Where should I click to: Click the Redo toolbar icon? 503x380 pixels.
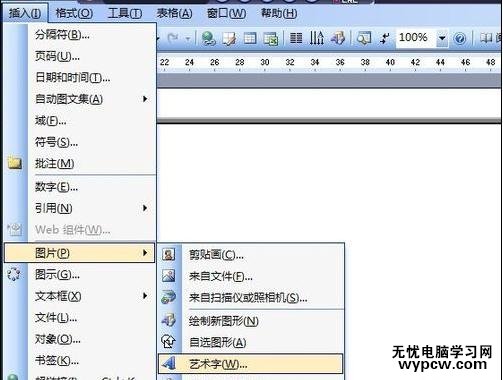173,38
